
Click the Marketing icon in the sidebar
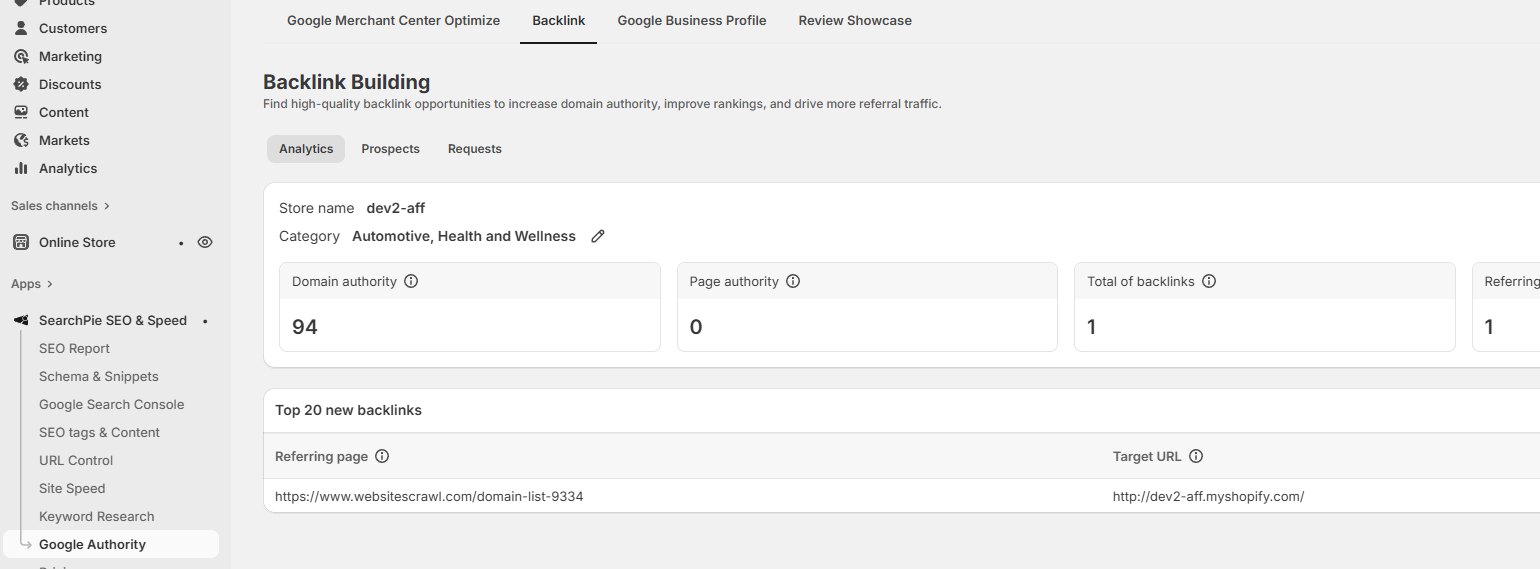(21, 57)
